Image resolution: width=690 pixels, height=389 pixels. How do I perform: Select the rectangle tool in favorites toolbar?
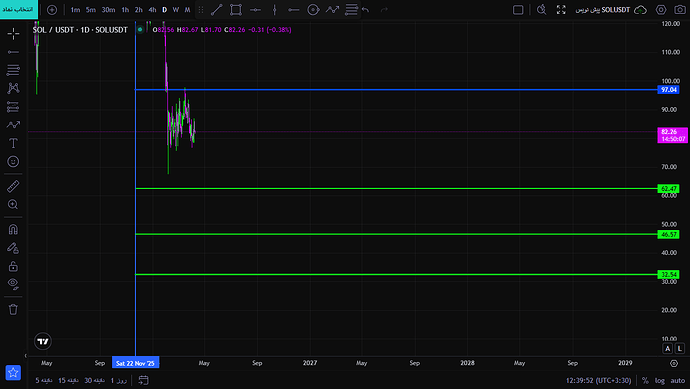click(x=236, y=10)
